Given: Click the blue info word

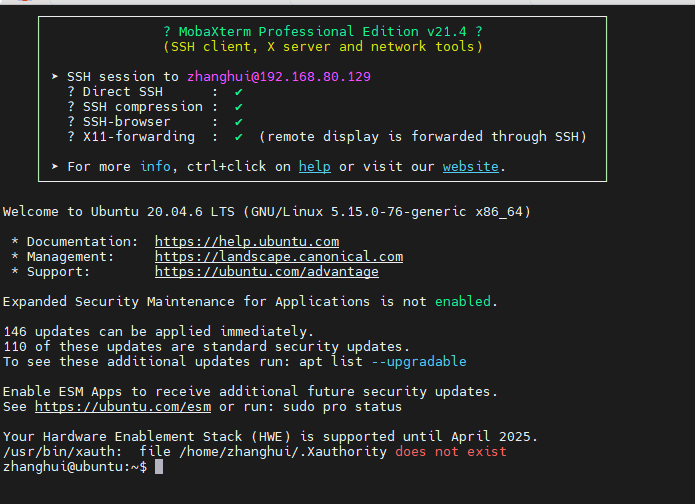Looking at the screenshot, I should tap(155, 167).
